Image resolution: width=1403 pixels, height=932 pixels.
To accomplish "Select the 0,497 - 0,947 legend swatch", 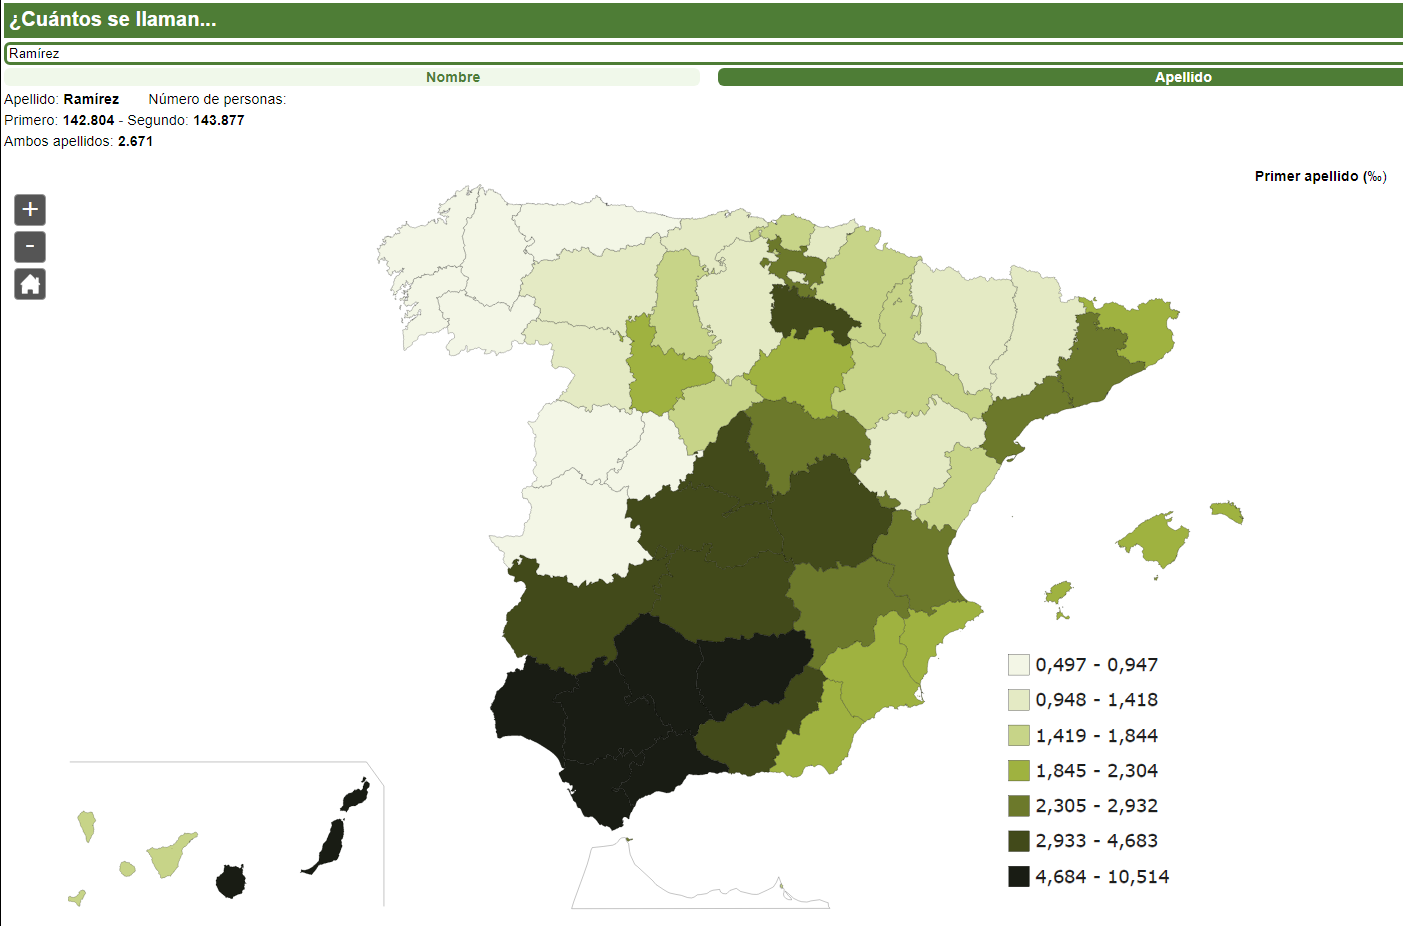I will pos(1019,665).
